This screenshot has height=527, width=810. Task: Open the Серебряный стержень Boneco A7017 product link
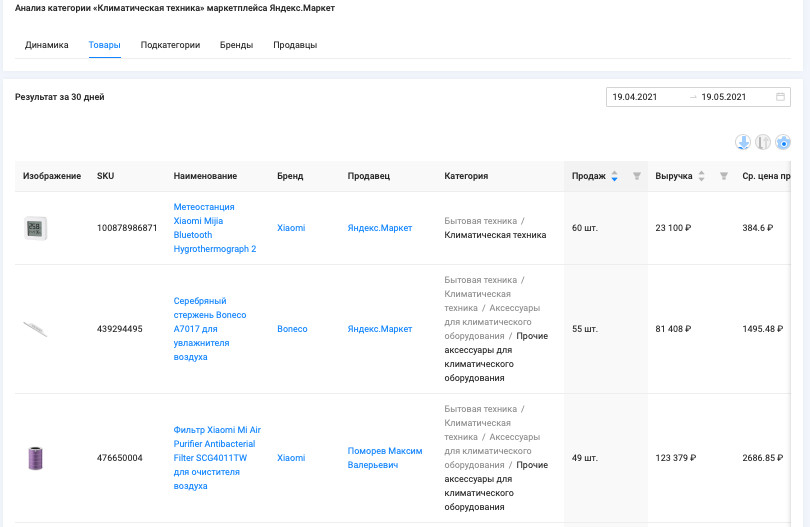pos(210,329)
